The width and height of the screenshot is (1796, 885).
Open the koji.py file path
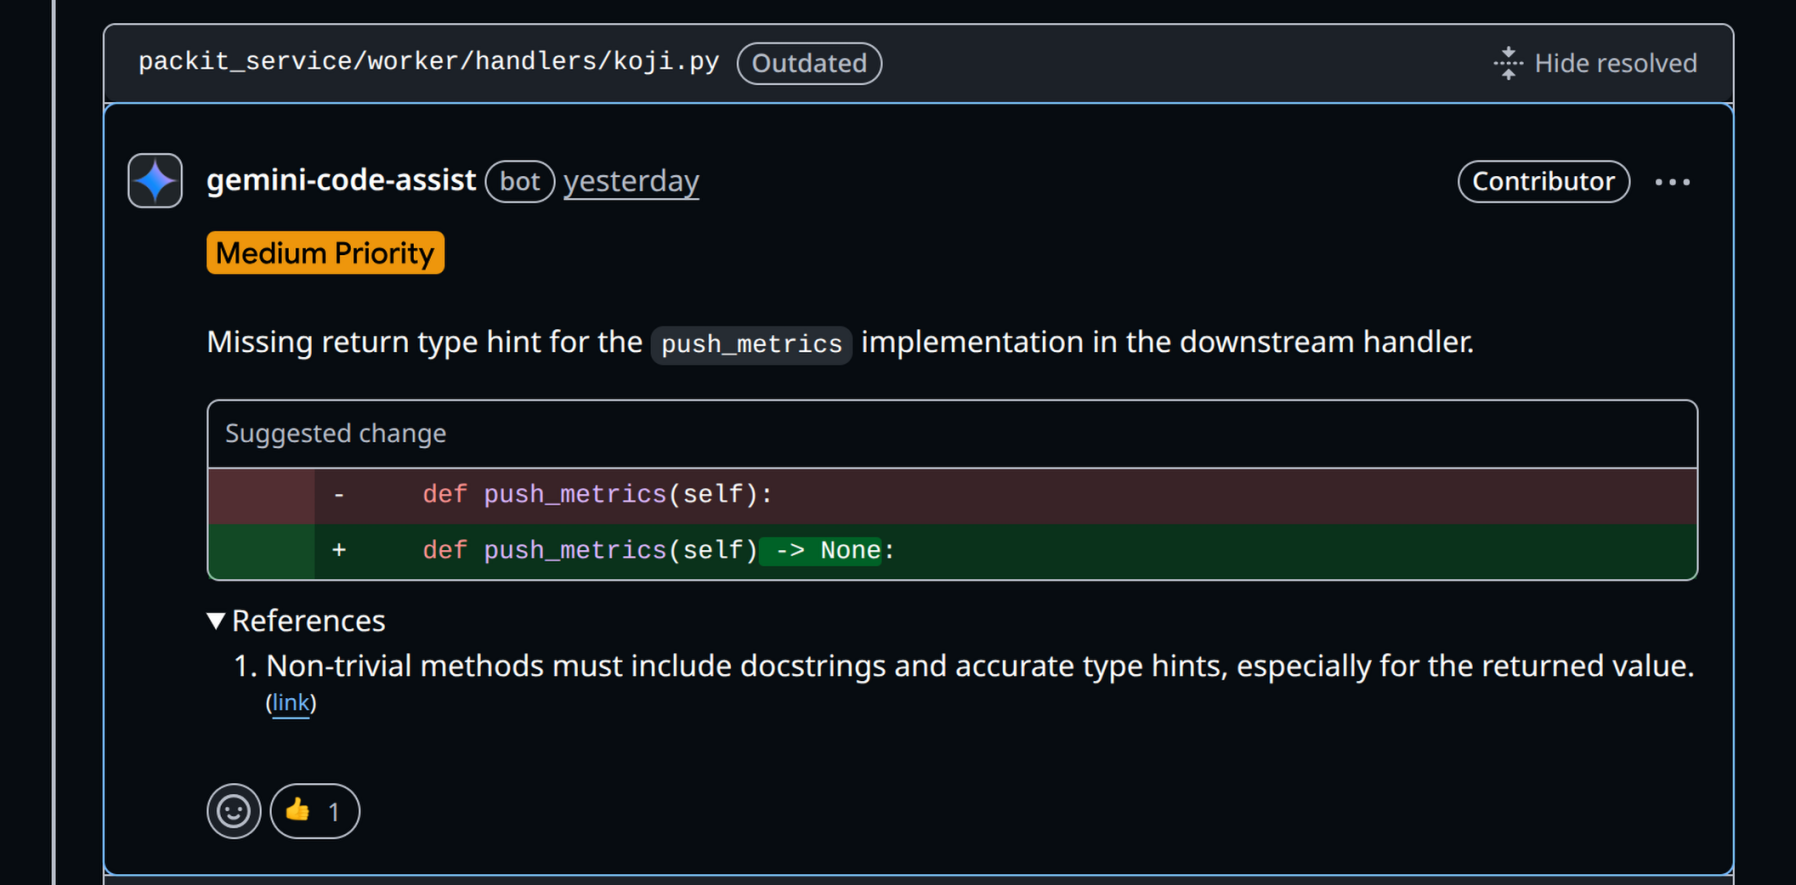point(429,62)
